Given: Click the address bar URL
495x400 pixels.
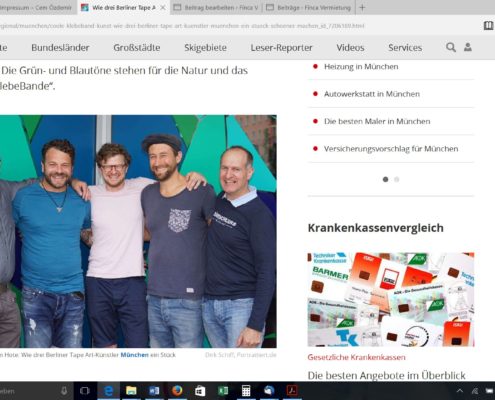Looking at the screenshot, I should [182, 26].
